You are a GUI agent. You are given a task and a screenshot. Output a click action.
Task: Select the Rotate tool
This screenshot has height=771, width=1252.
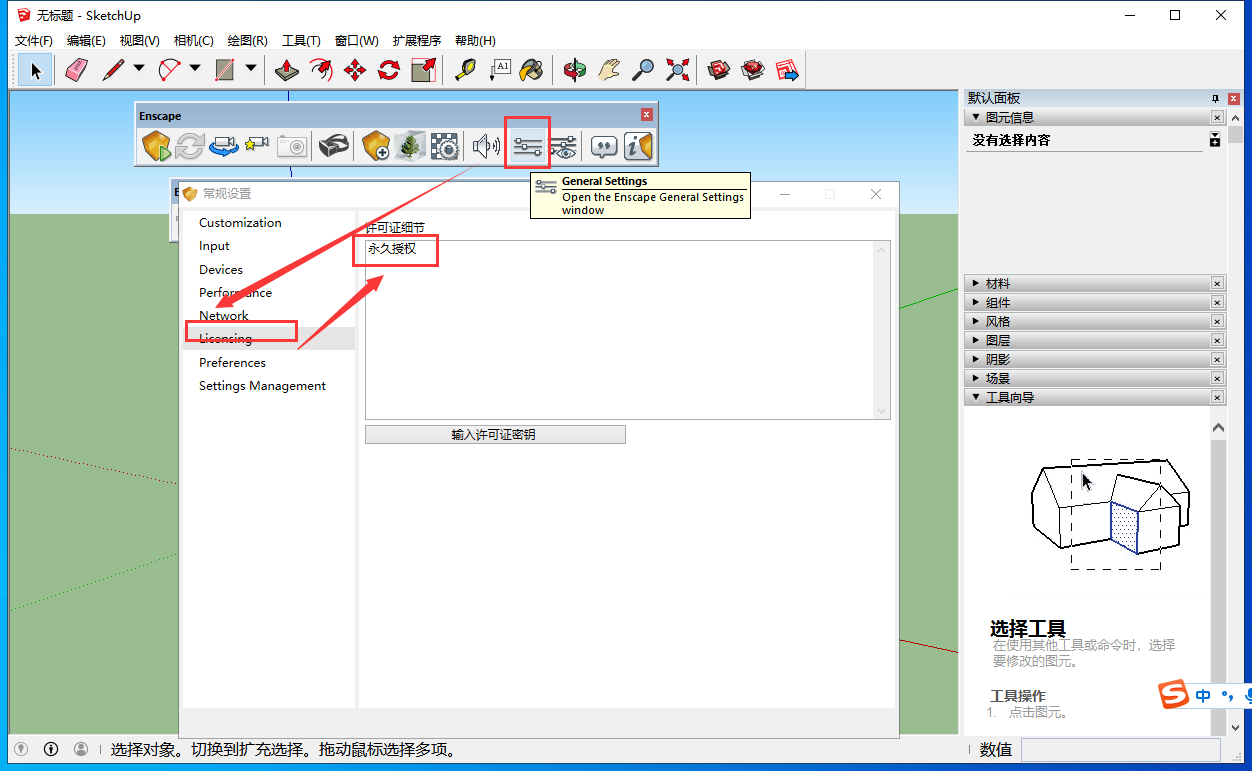(x=389, y=70)
